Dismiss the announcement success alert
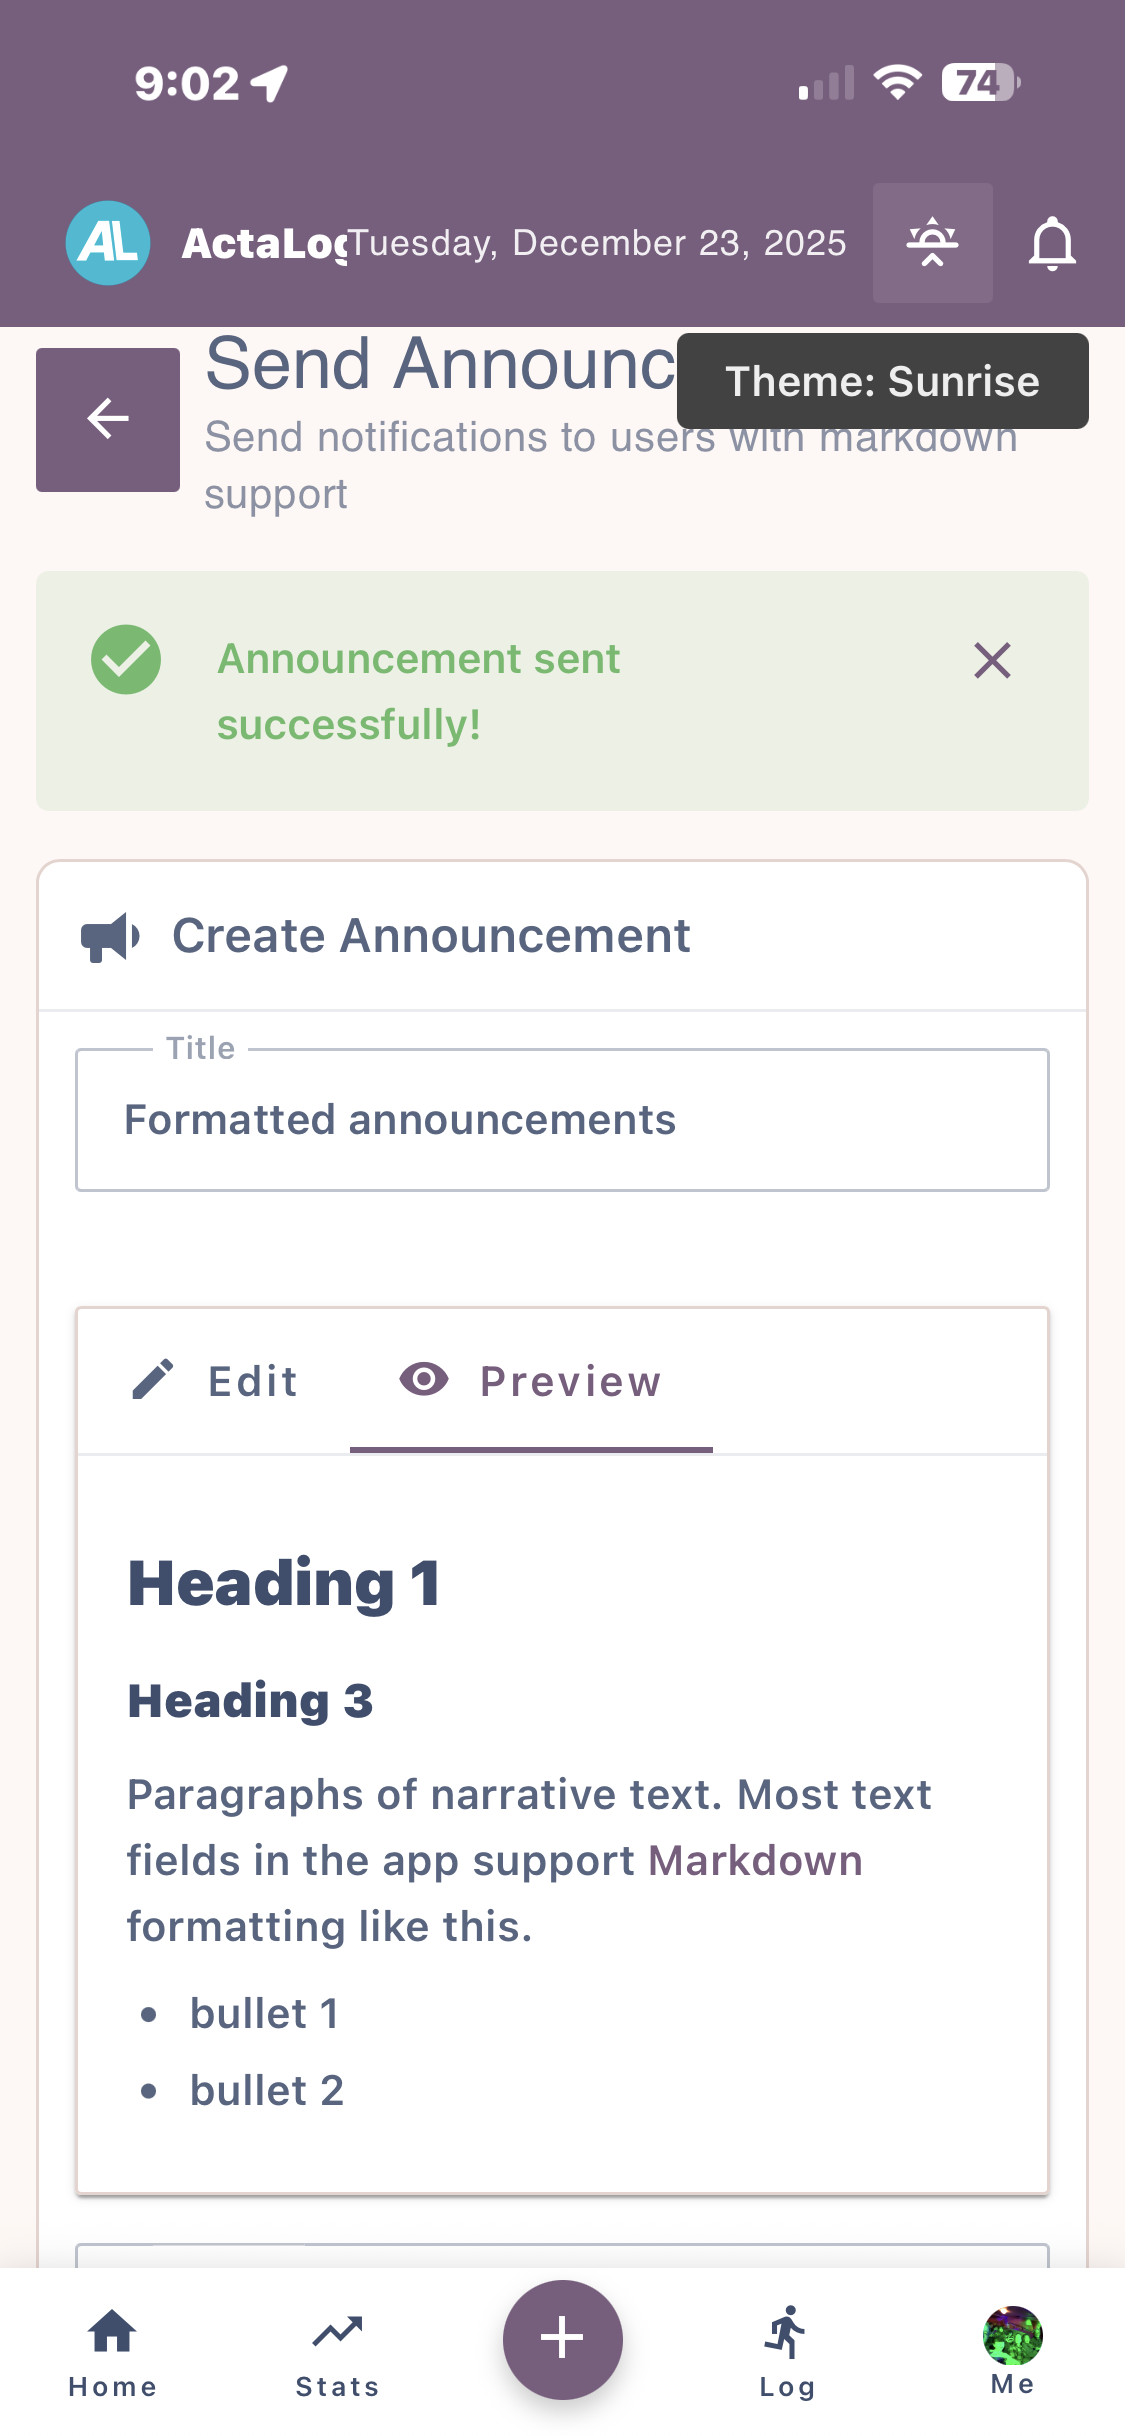 (x=992, y=661)
